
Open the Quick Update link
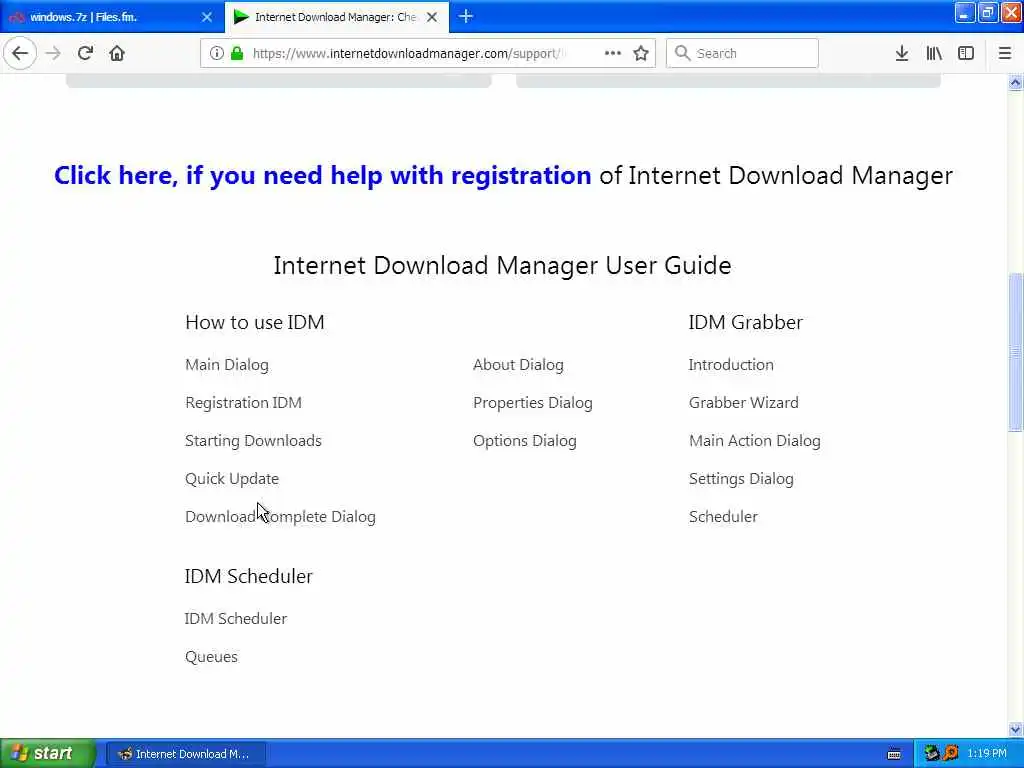tap(232, 478)
